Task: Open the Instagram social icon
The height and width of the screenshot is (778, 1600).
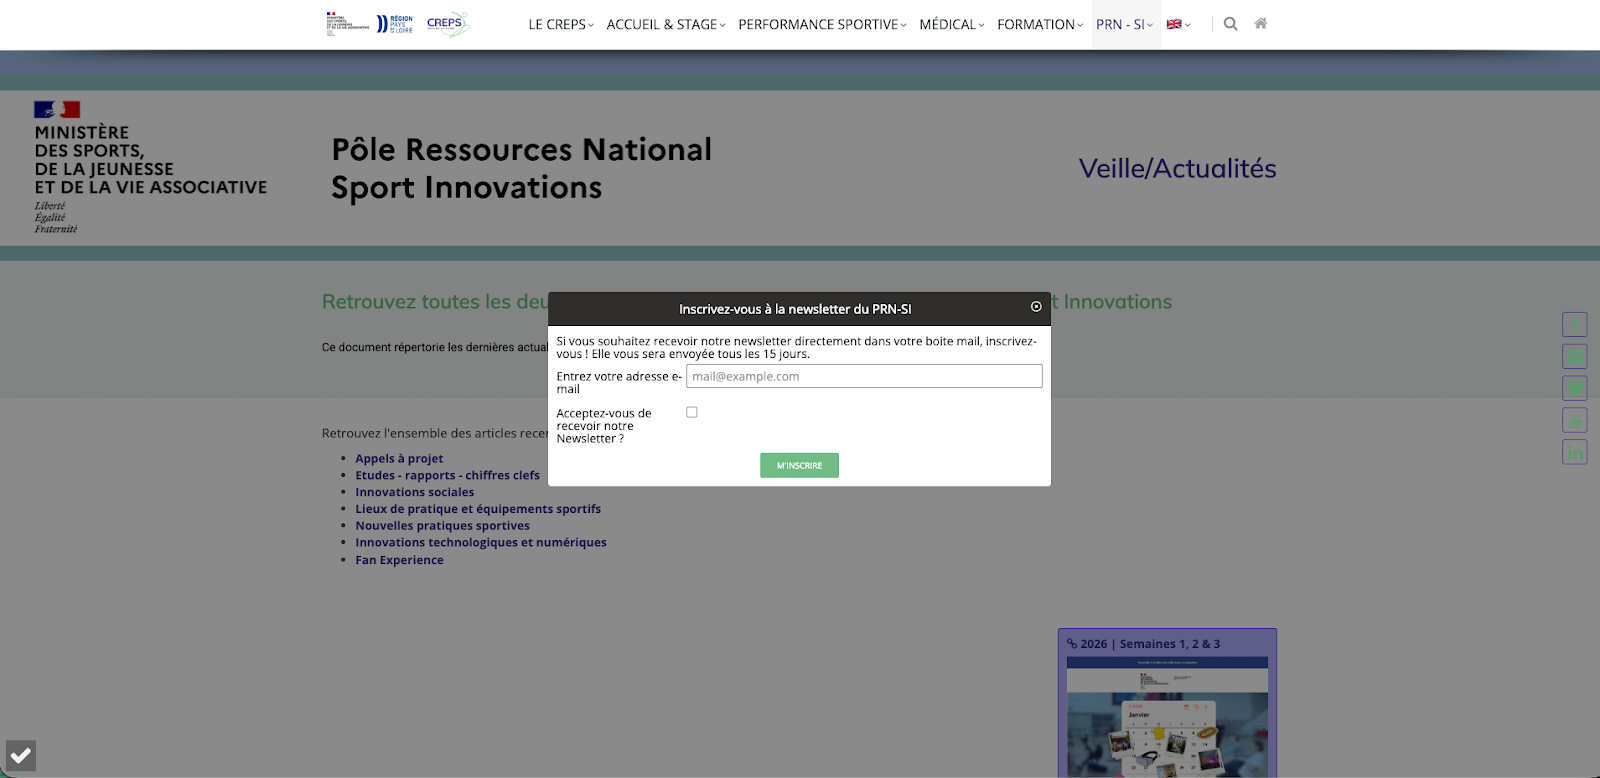Action: pyautogui.click(x=1575, y=357)
